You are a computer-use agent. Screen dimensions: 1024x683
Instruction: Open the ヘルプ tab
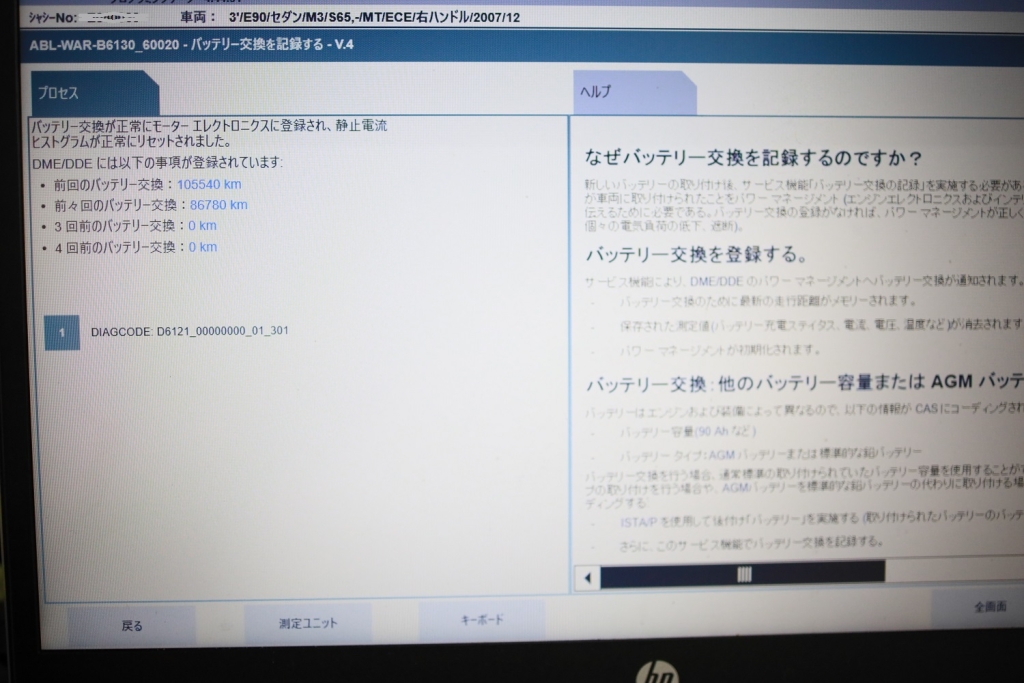tap(634, 92)
